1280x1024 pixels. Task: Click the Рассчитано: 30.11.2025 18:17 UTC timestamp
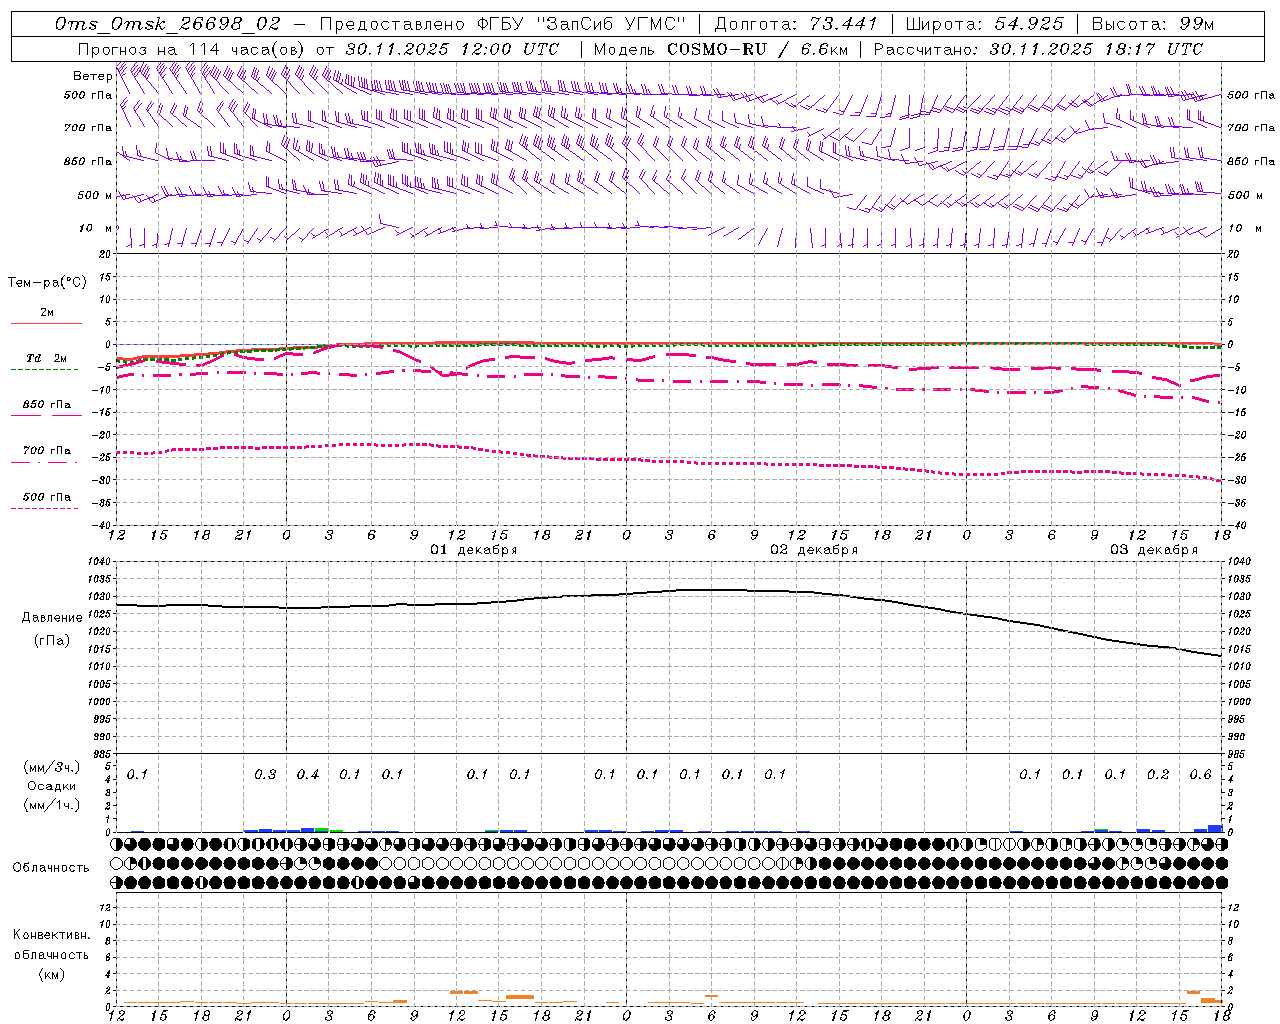(x=1038, y=49)
